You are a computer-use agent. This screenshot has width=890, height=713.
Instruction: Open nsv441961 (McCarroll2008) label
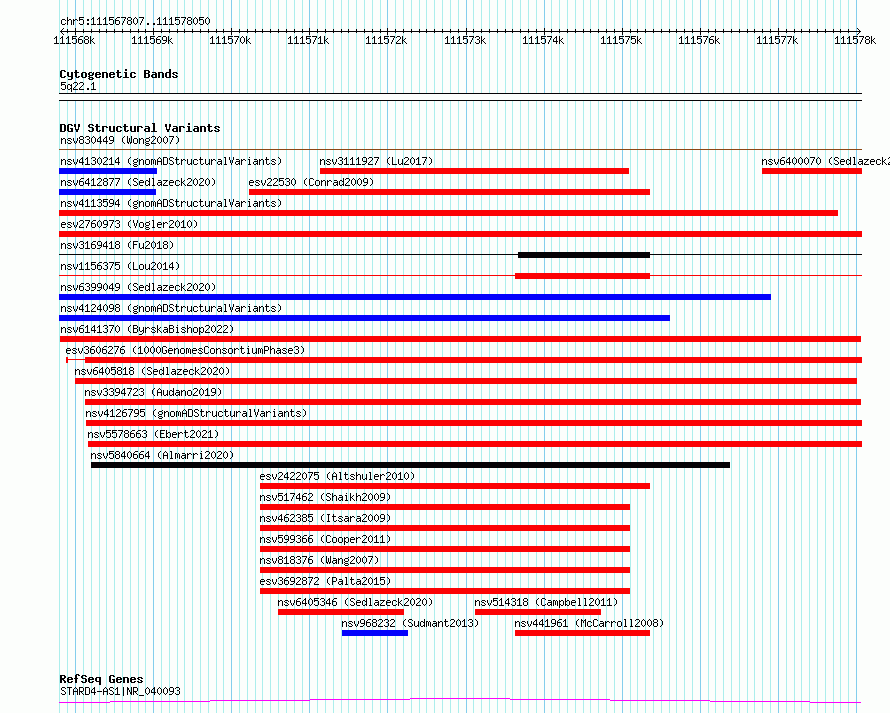pyautogui.click(x=589, y=623)
